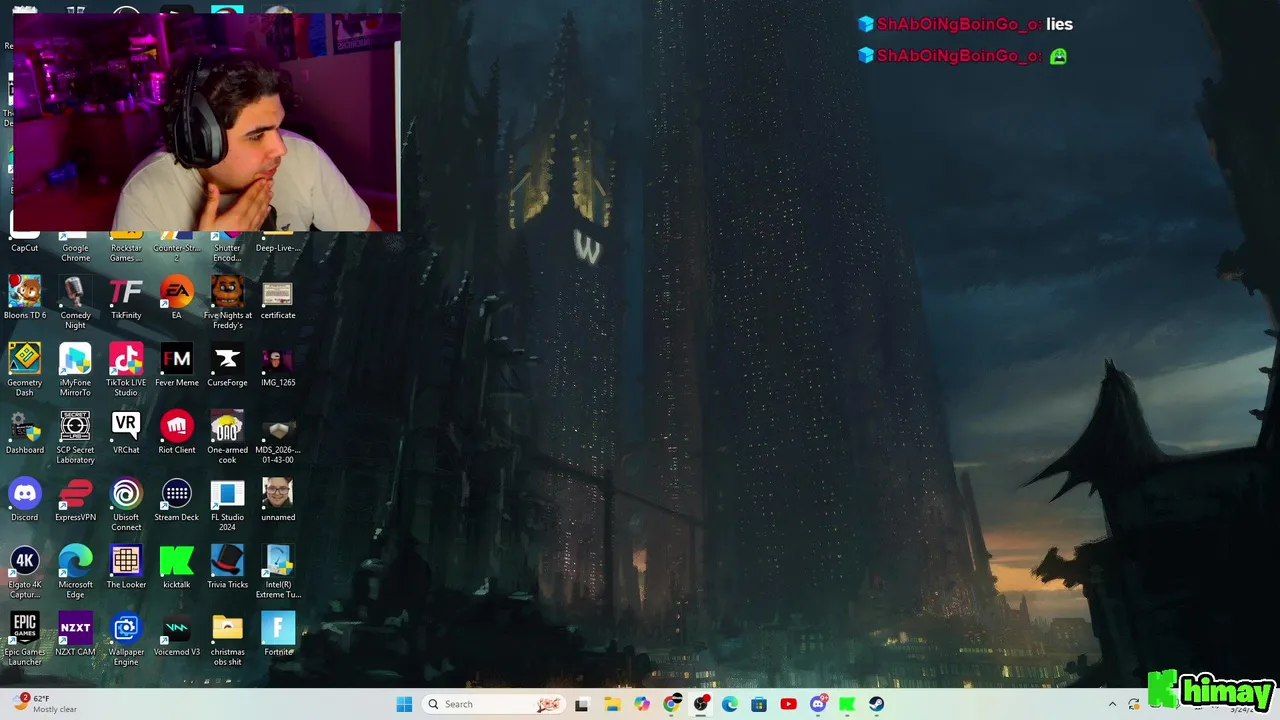Open the Dashboard desktop icon
This screenshot has width=1280, height=720.
point(25,427)
